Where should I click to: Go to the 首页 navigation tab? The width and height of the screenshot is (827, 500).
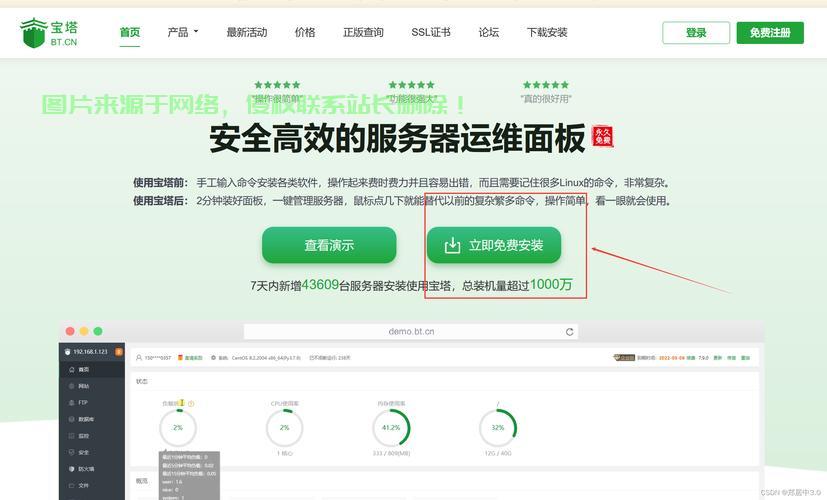(130, 33)
